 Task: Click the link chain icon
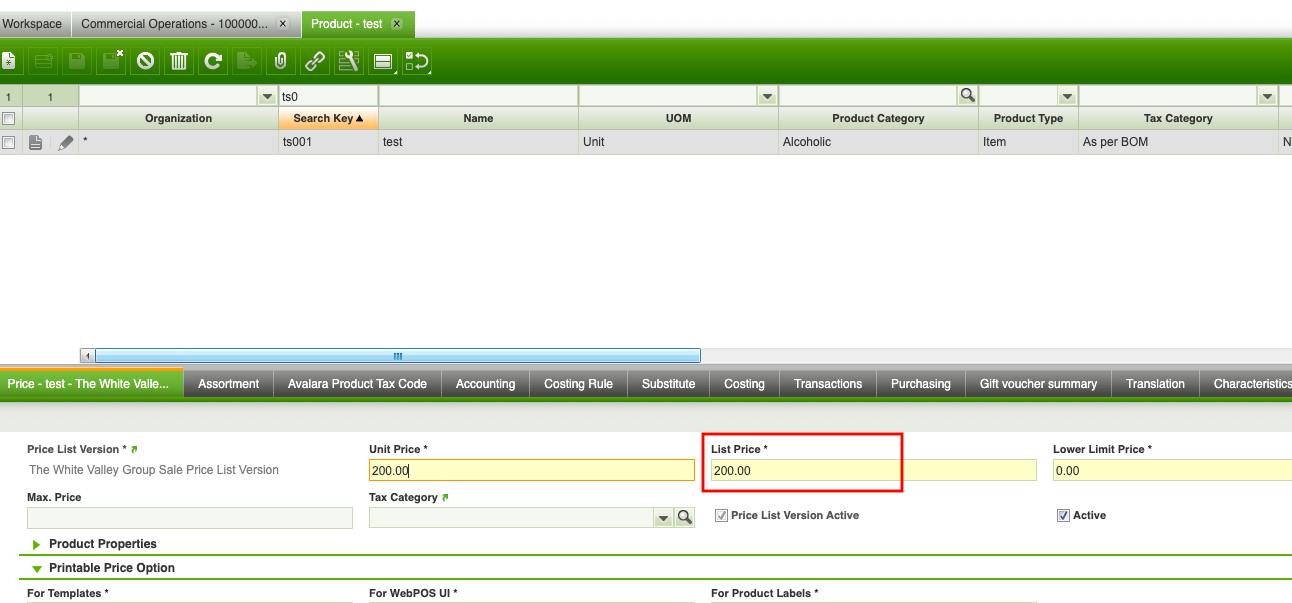315,61
